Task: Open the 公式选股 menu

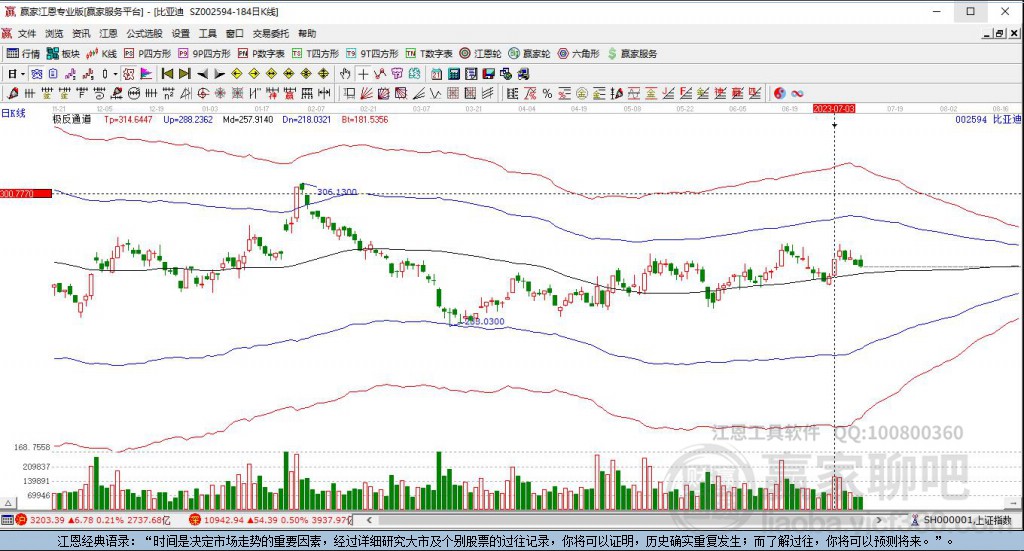Action: tap(144, 33)
